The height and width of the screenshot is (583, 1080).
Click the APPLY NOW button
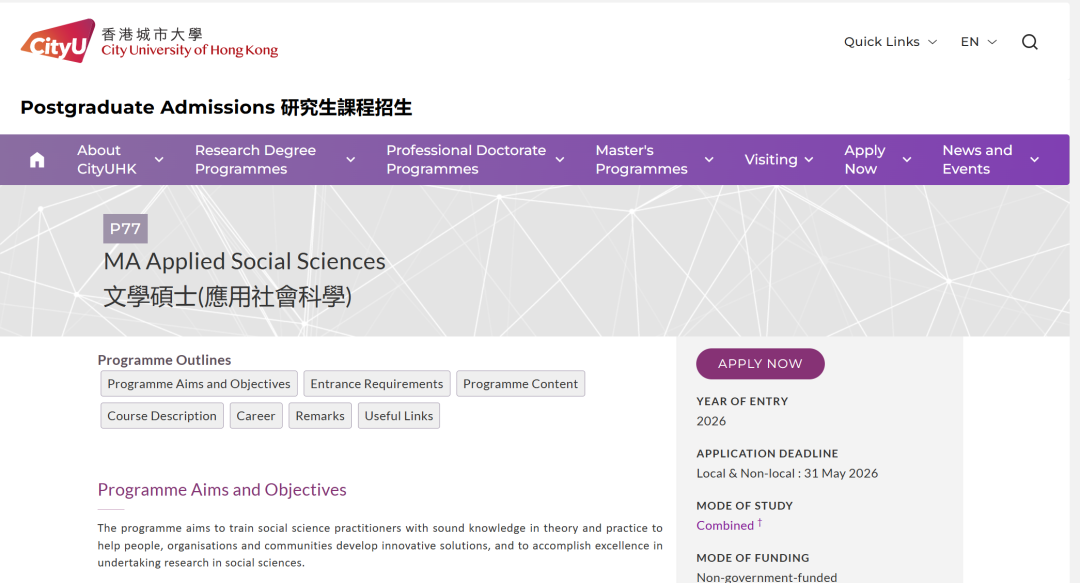(760, 363)
